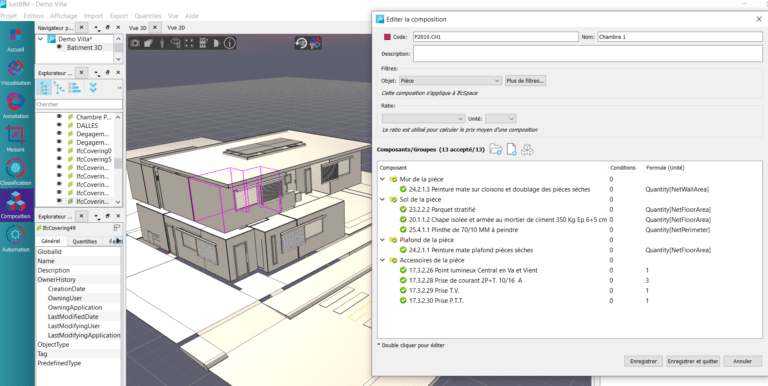This screenshot has height=386, width=768.
Task: Click the red color swatch beside Code
Action: 387,37
